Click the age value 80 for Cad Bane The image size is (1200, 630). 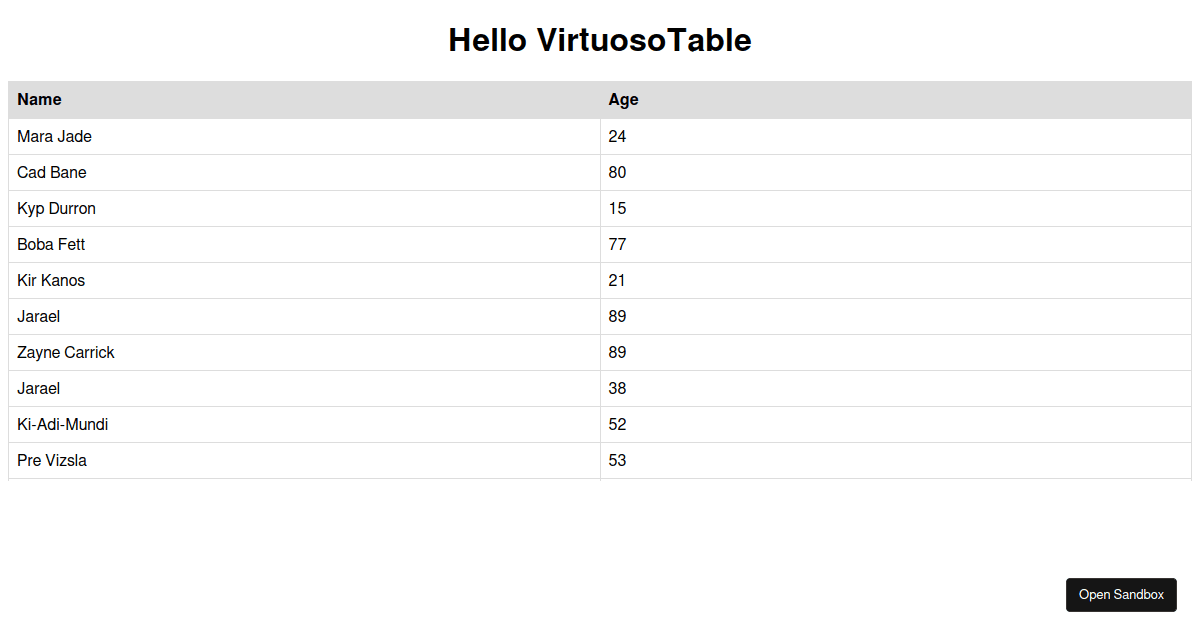point(617,172)
